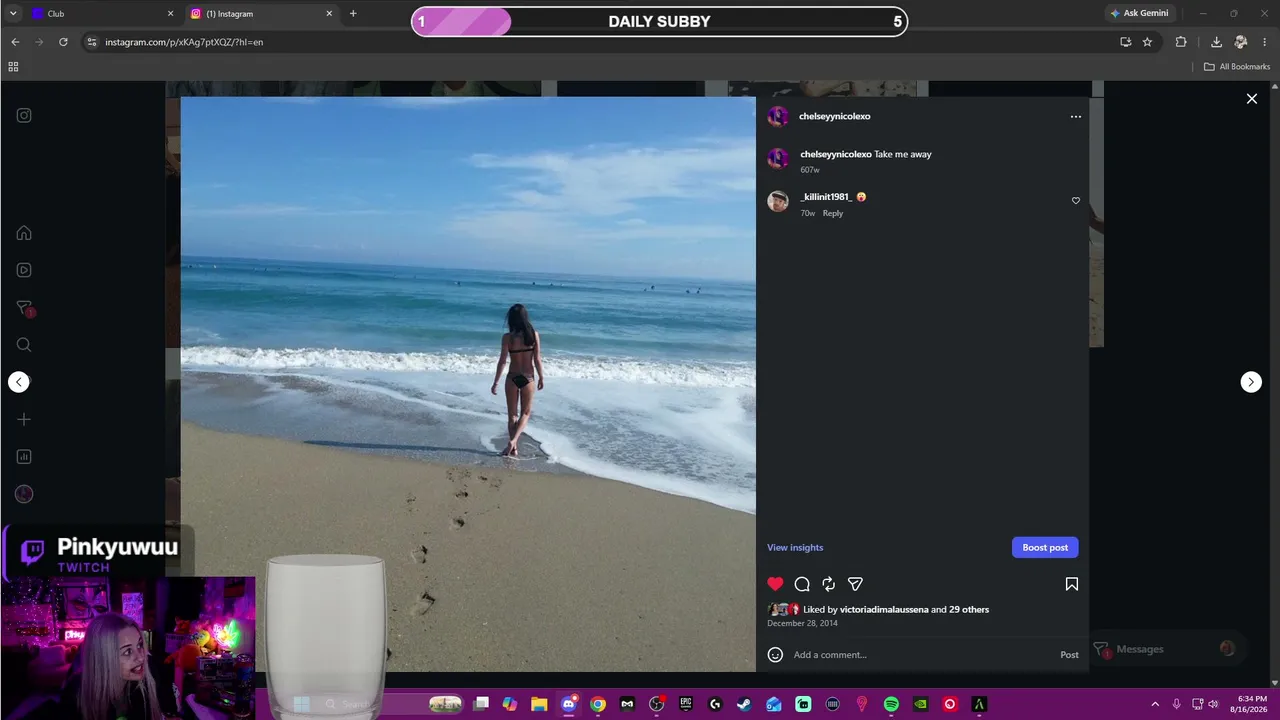Open the apps grid in the bookmarks bar
Screen dimensions: 1280x720
pyautogui.click(x=13, y=67)
